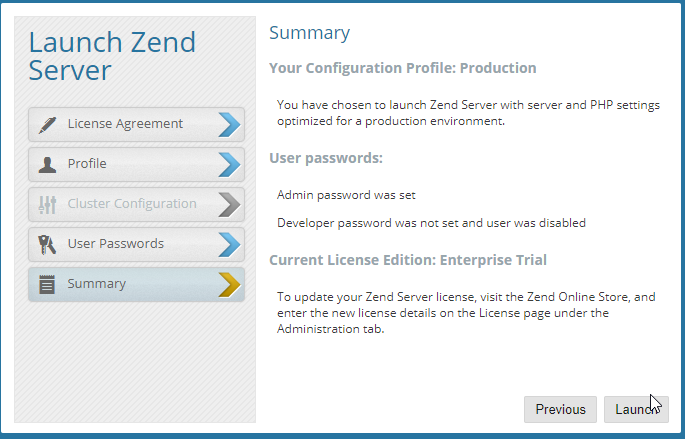Go to the License Agreement step

point(125,124)
